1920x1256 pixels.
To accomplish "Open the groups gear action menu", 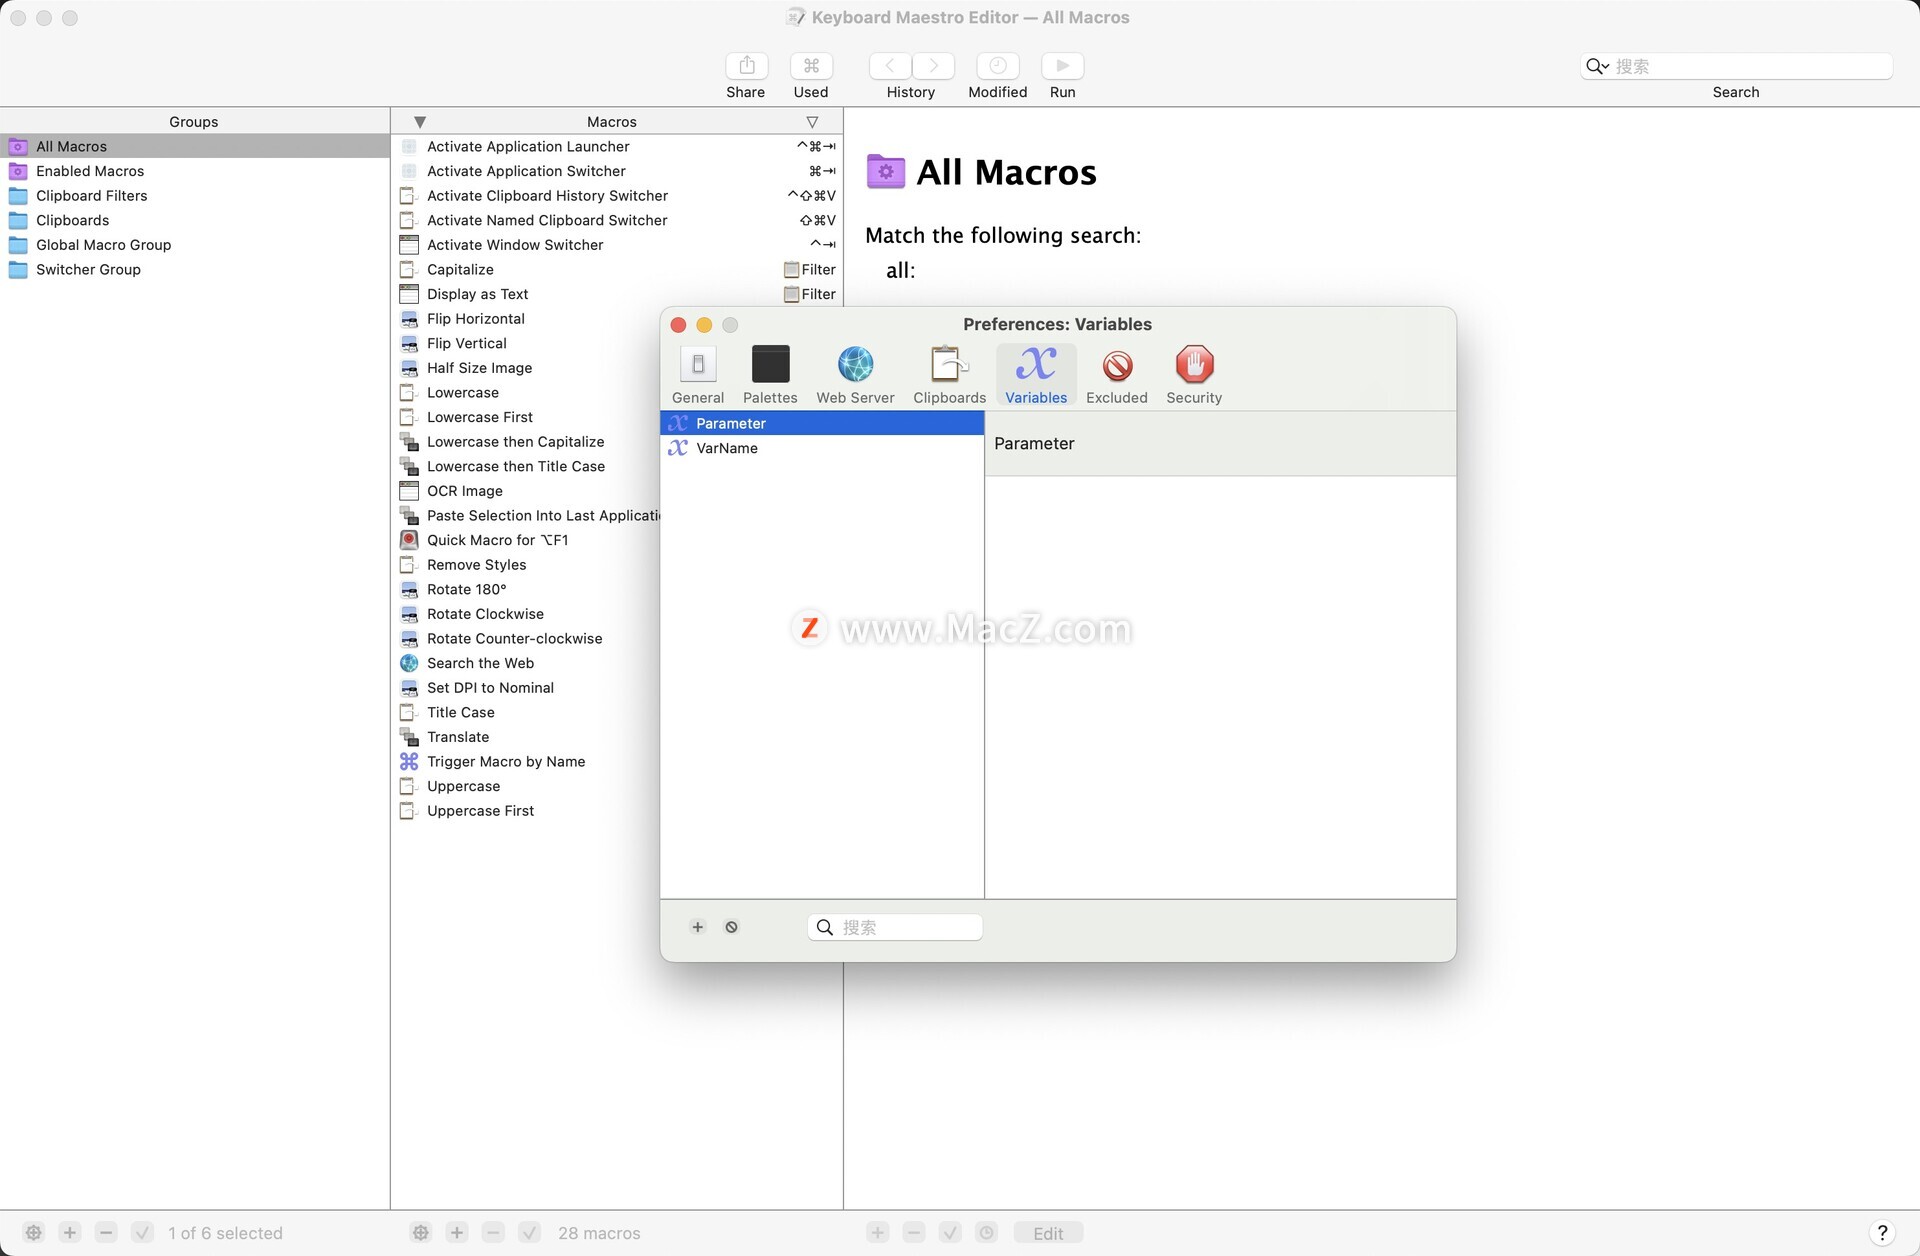I will tap(34, 1233).
